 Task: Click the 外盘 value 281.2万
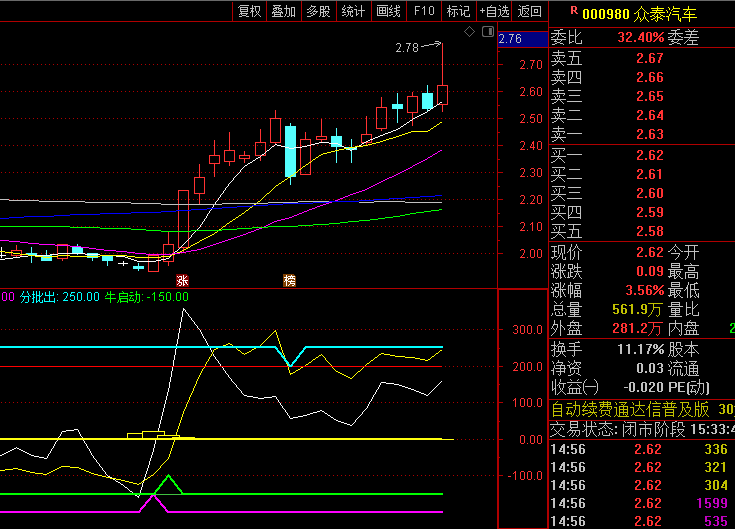pos(637,328)
